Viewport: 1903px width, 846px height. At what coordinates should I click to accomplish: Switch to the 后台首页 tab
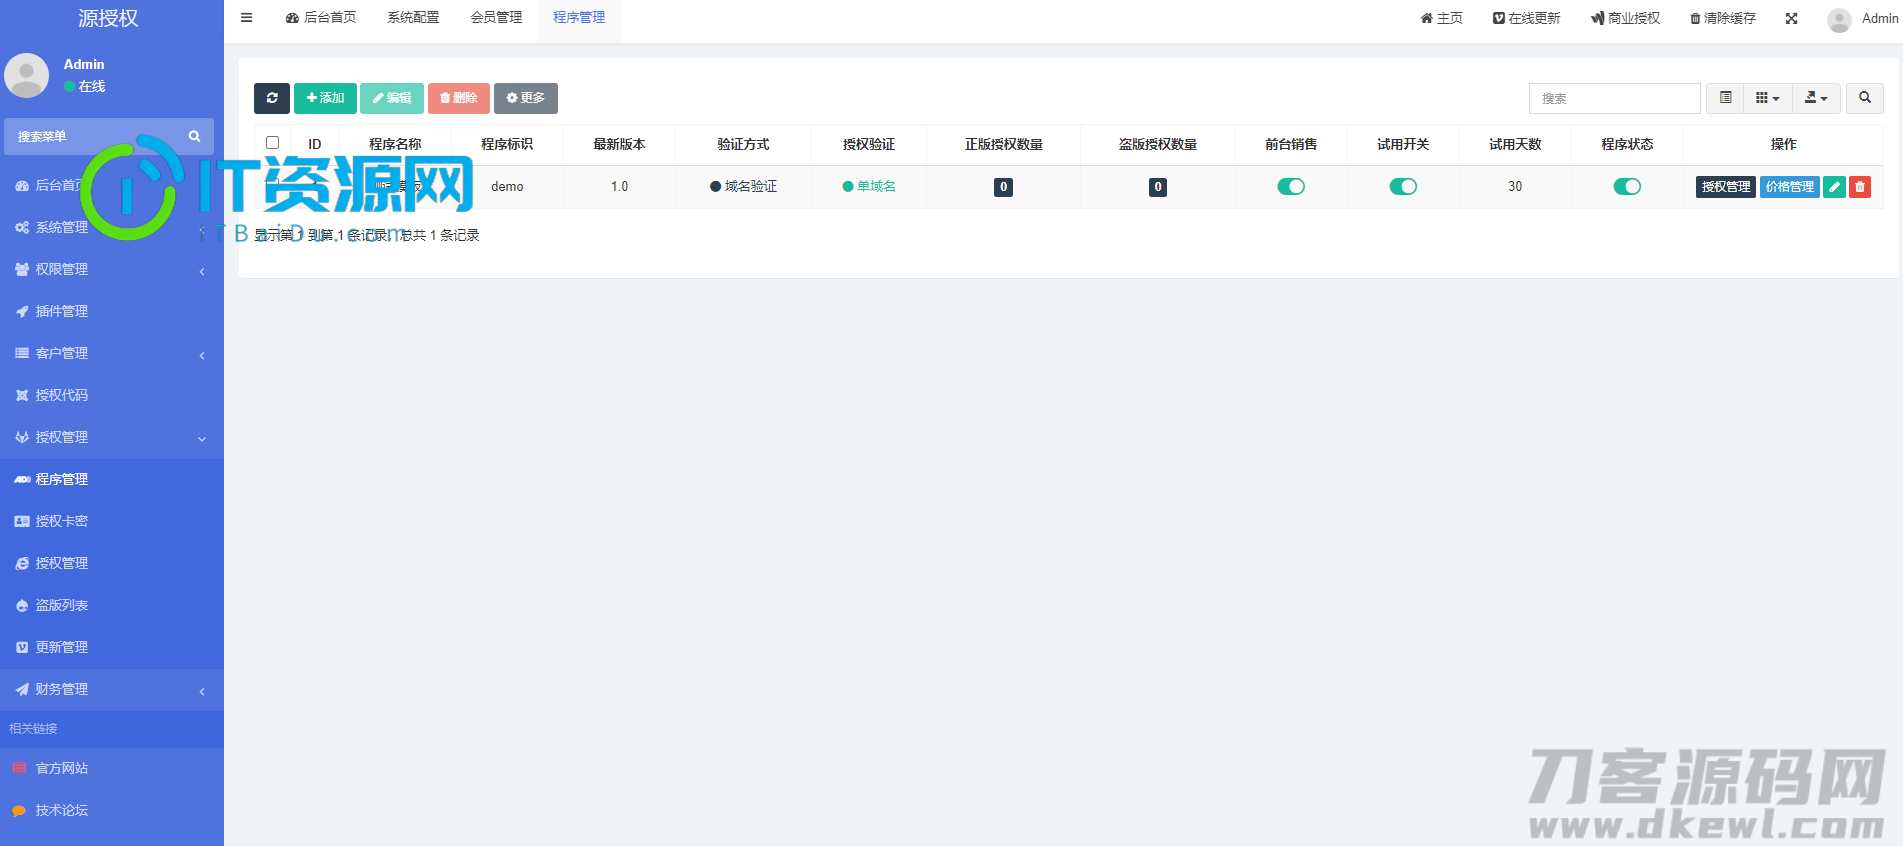click(x=321, y=18)
